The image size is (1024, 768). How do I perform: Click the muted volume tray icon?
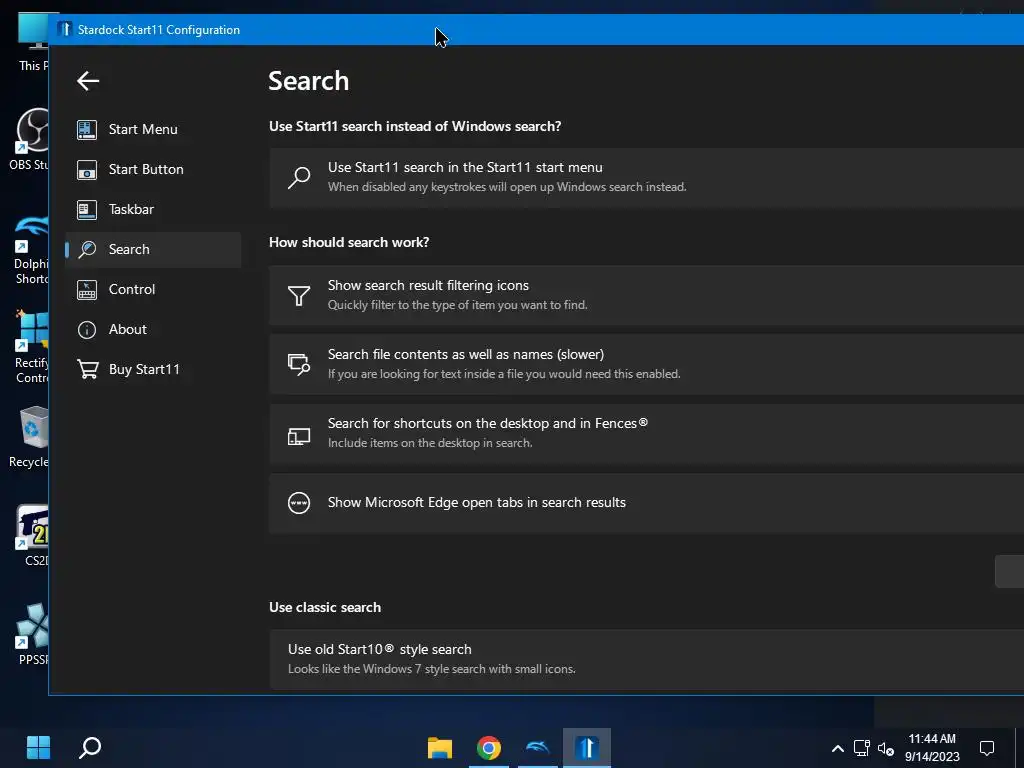(886, 749)
